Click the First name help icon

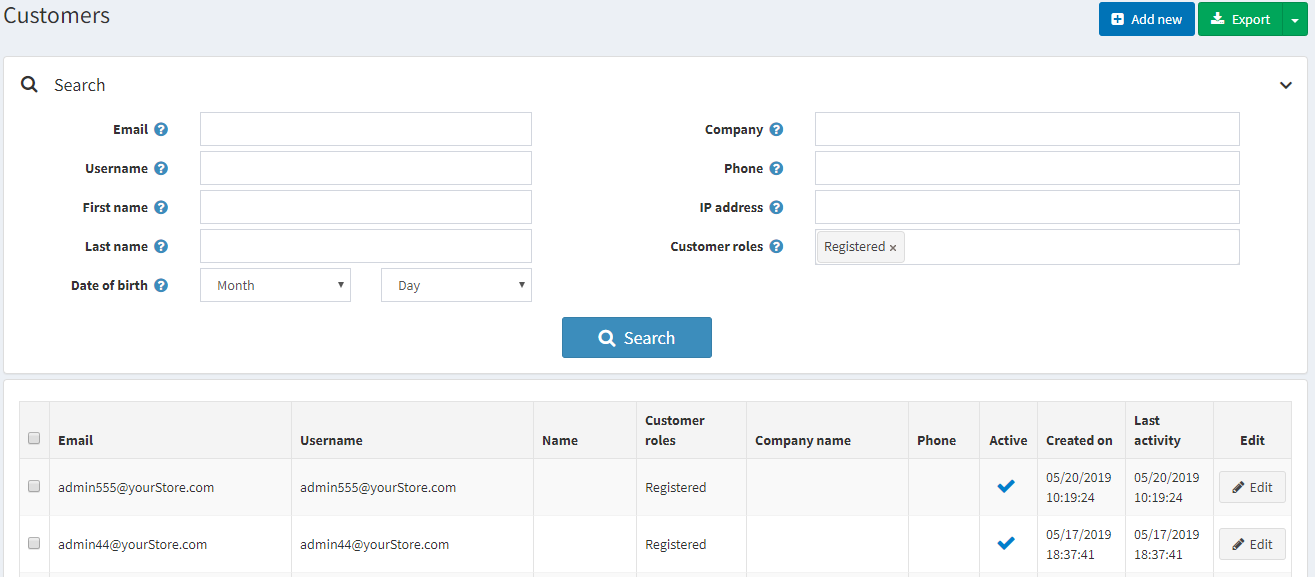pos(161,208)
